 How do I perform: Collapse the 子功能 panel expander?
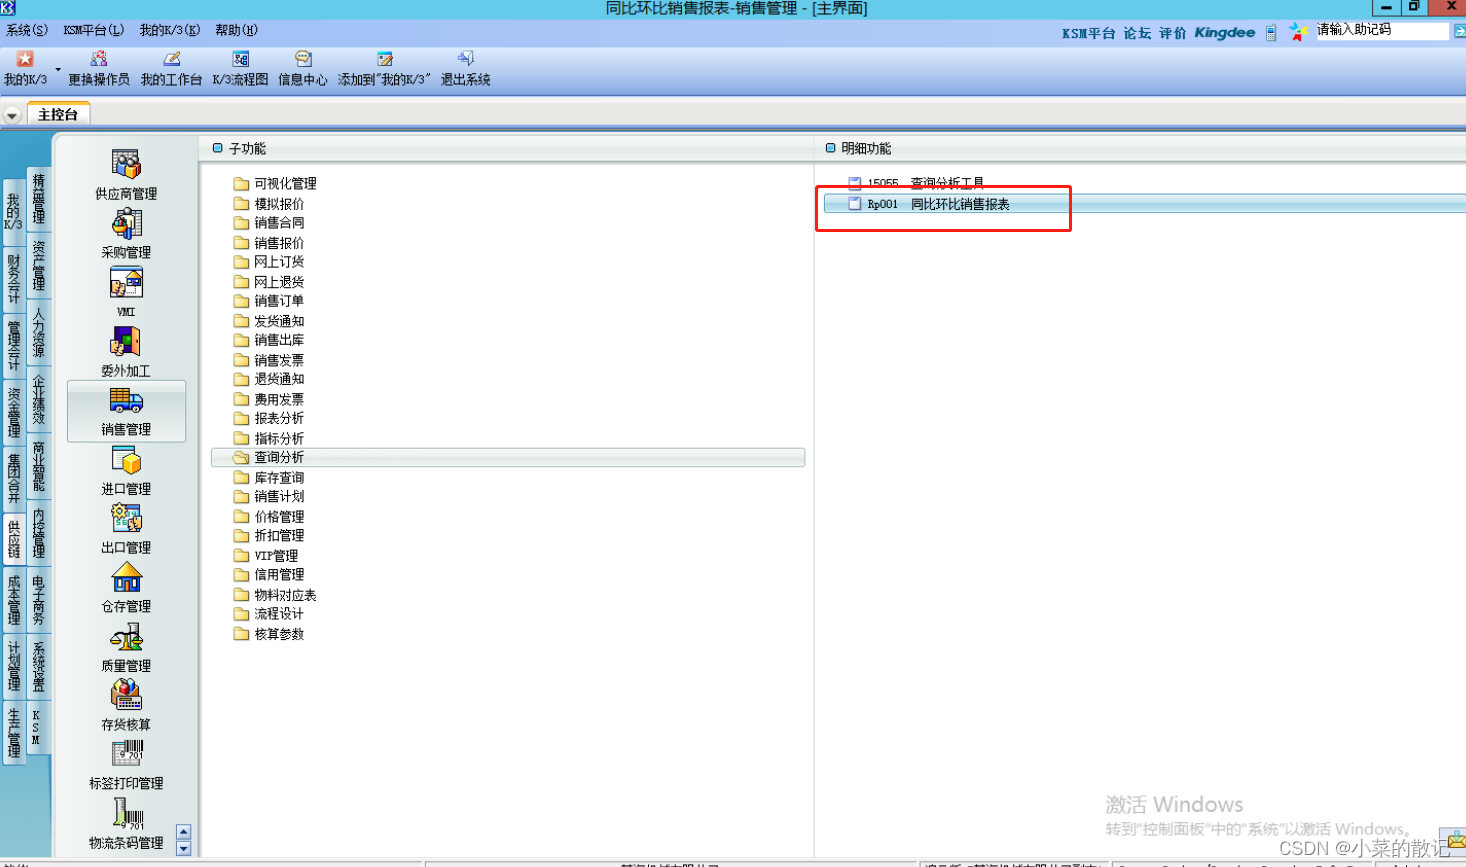coord(217,147)
